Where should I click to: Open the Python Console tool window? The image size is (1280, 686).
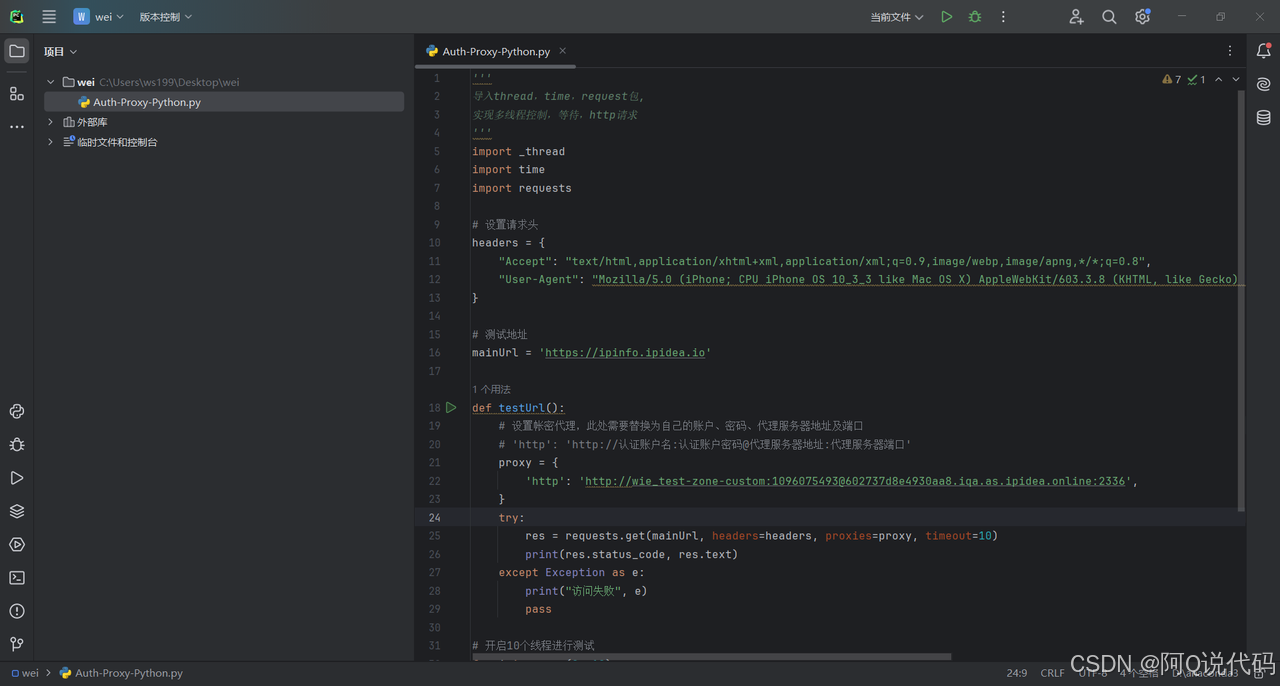point(17,411)
